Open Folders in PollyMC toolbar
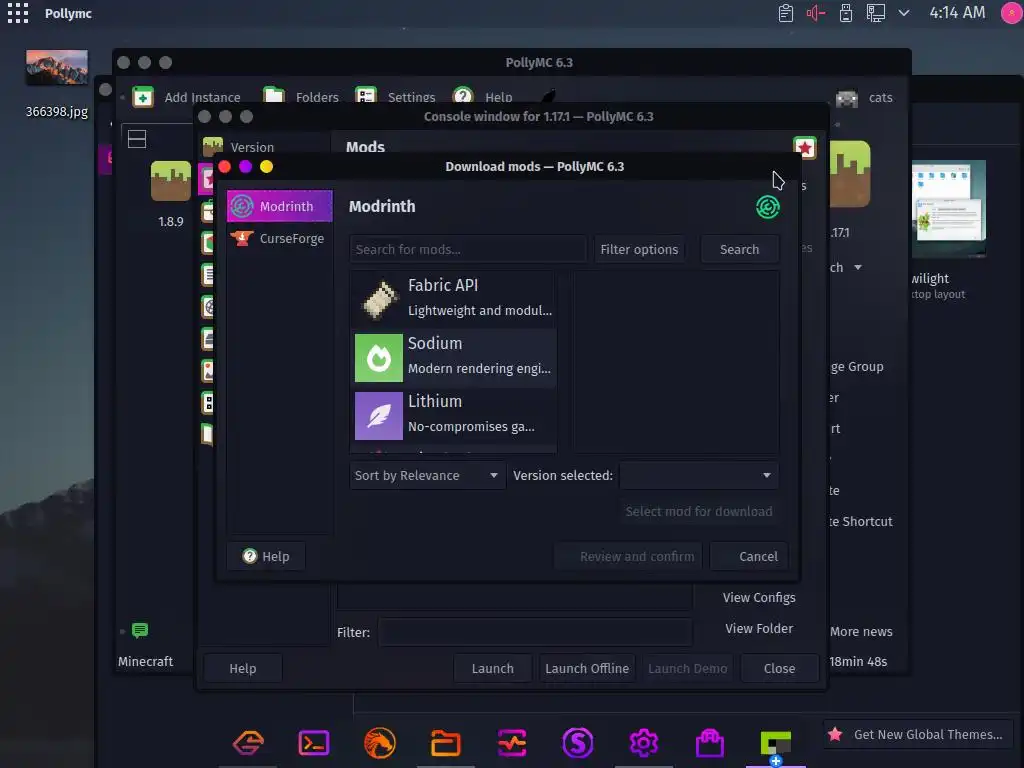The height and width of the screenshot is (768, 1024). click(x=302, y=97)
